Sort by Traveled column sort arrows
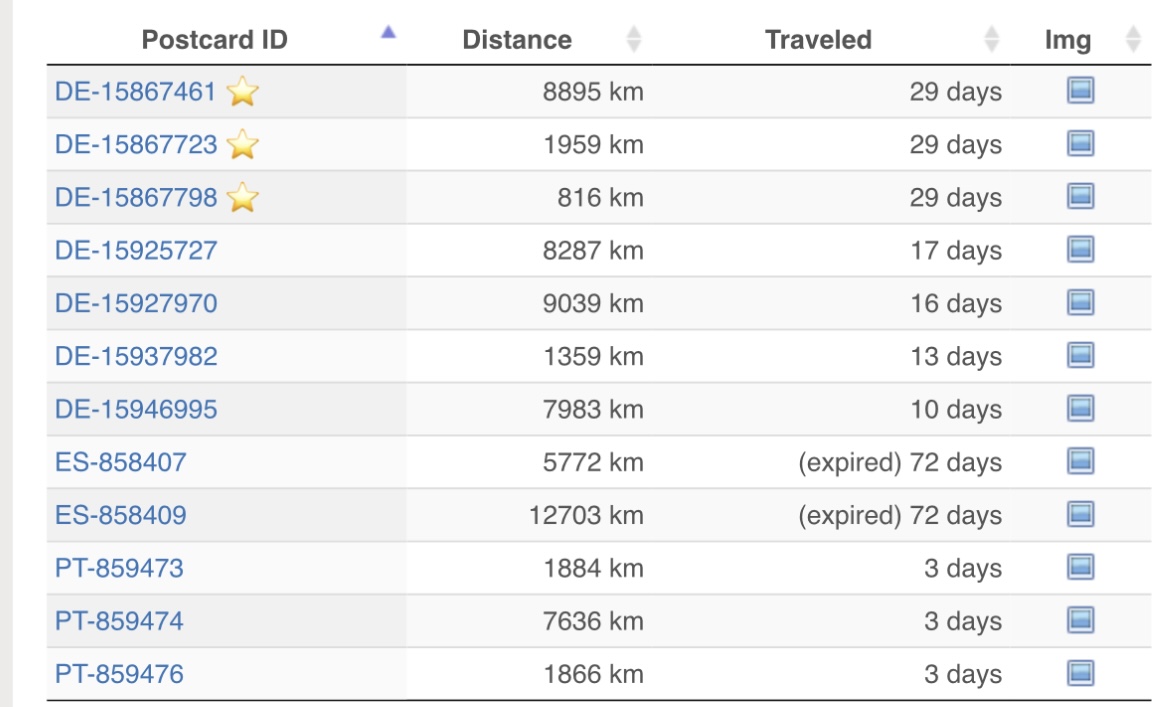The height and width of the screenshot is (707, 1166). pos(991,40)
